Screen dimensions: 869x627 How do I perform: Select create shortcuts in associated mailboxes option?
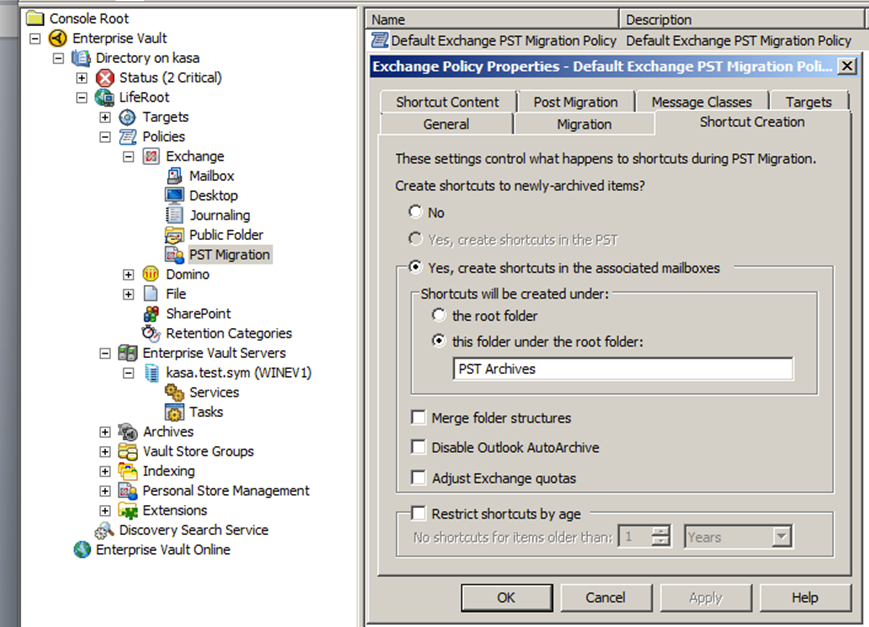pos(415,267)
